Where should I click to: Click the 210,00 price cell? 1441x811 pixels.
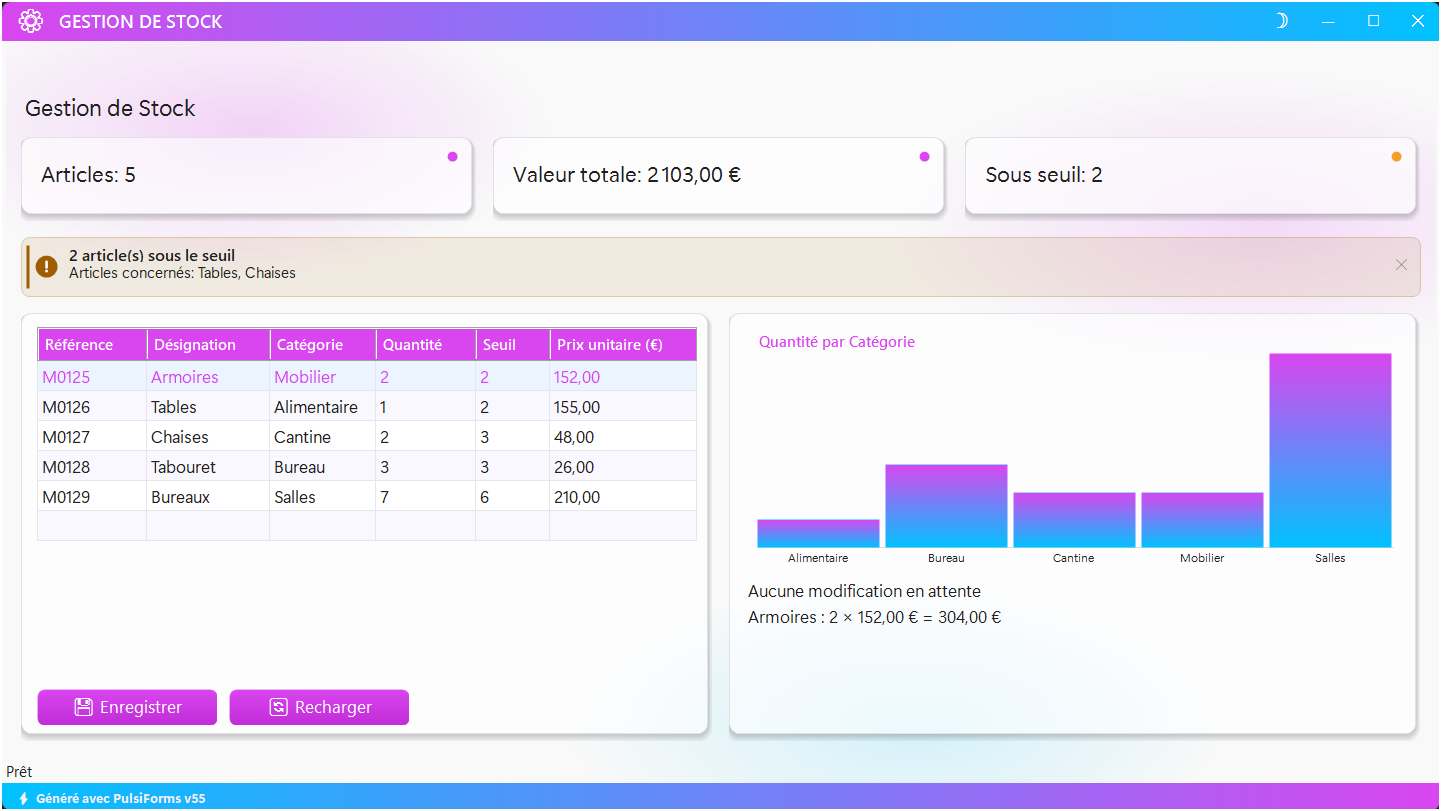tap(623, 497)
